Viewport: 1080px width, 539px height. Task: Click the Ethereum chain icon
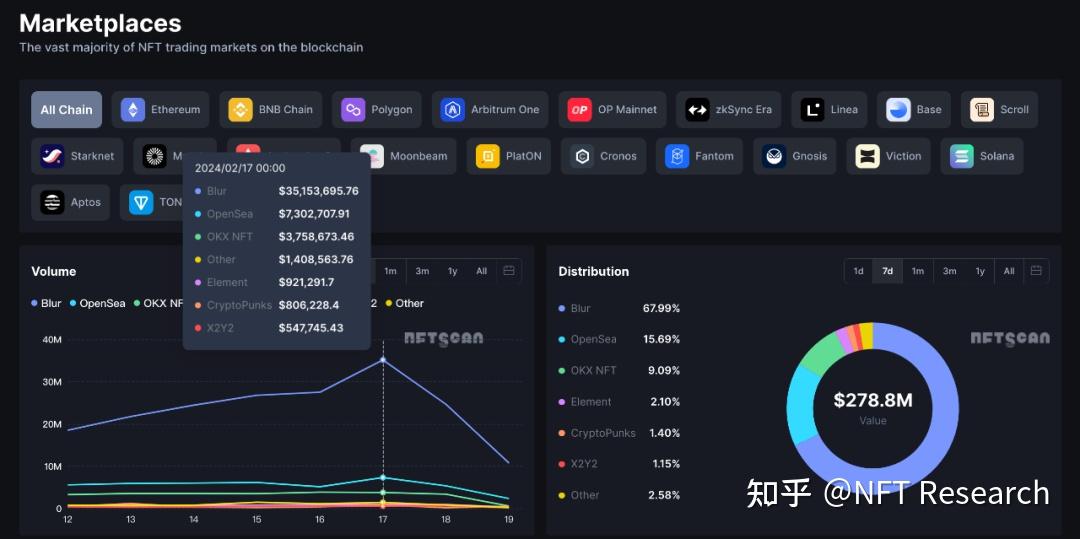pos(133,109)
